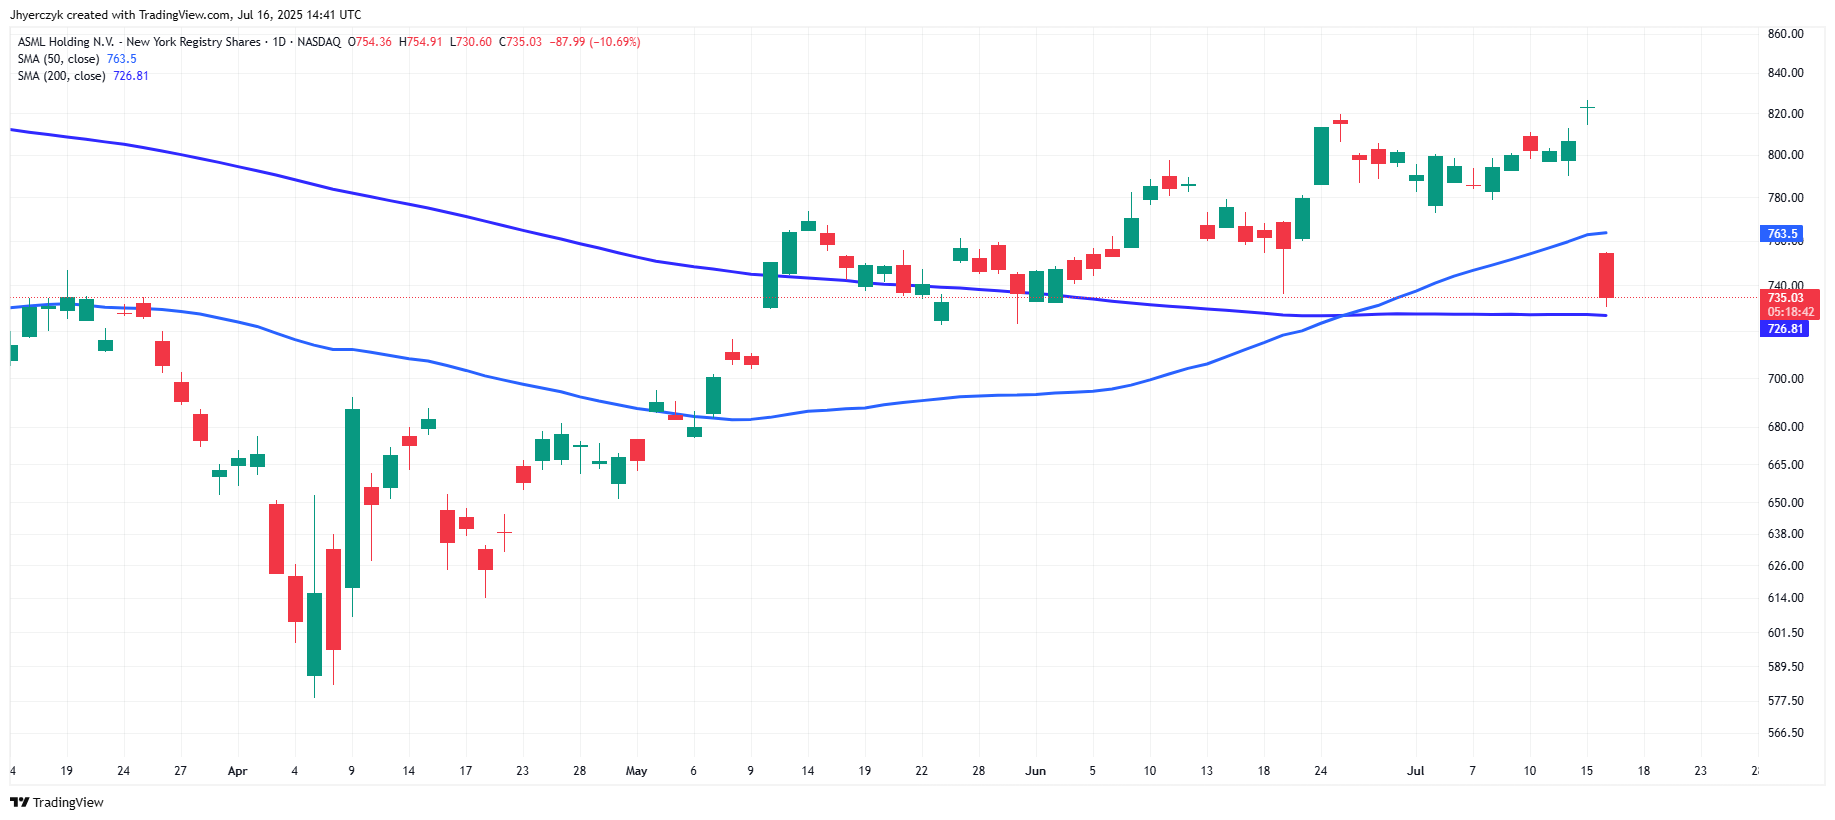Click the May label on the time axis
The width and height of the screenshot is (1835, 820).
coord(636,771)
